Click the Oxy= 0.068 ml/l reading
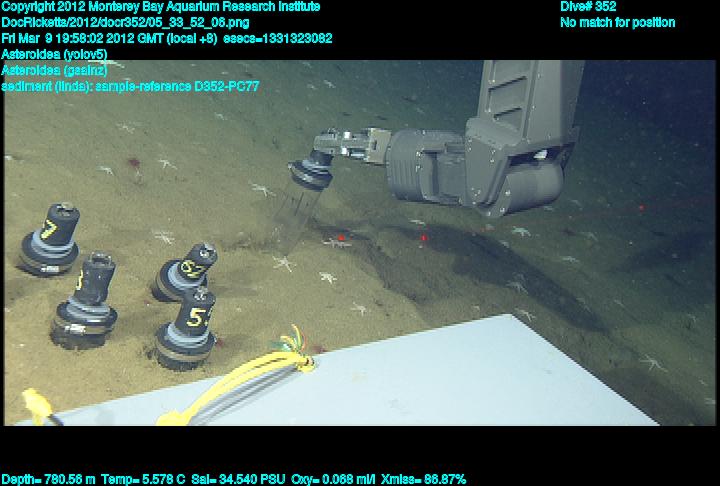The image size is (720, 486). click(x=333, y=480)
